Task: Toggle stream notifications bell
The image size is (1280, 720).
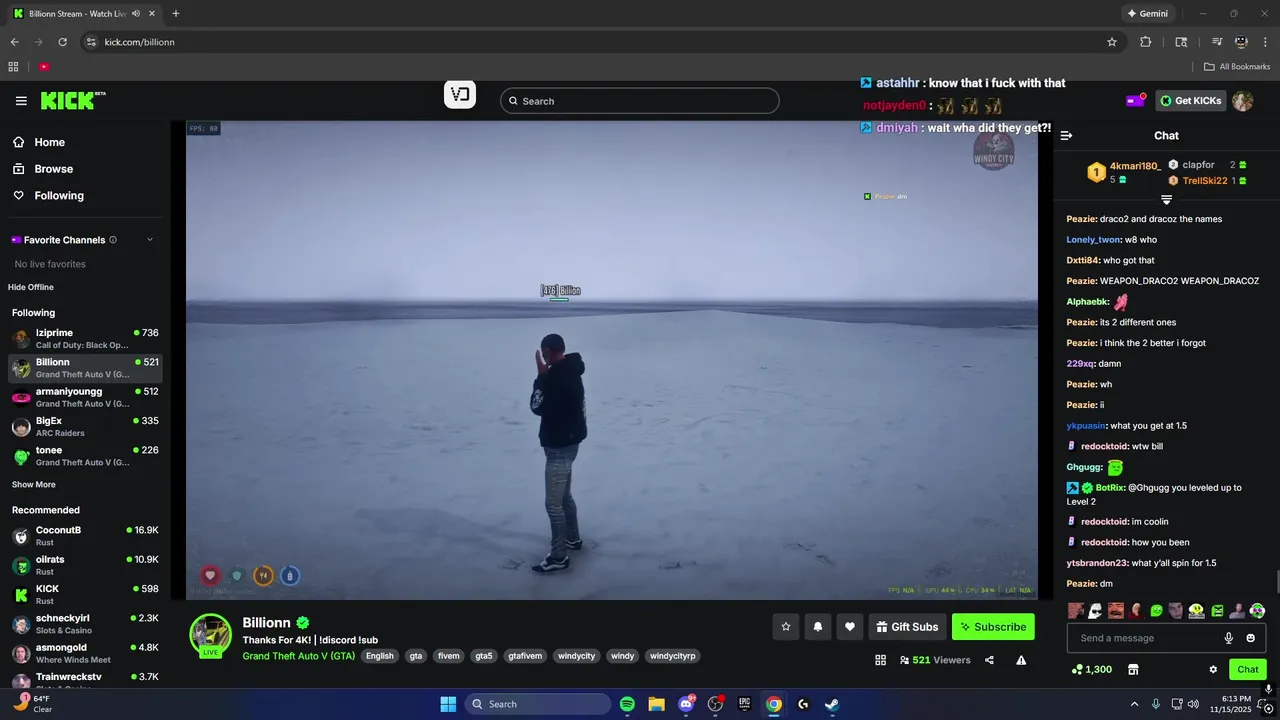Action: pos(818,627)
